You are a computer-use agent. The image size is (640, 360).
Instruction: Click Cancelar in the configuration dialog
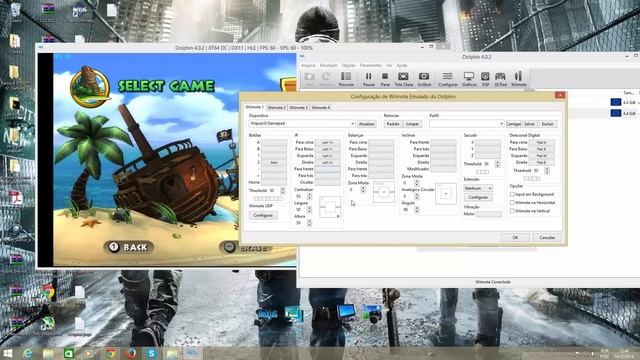[x=547, y=238]
